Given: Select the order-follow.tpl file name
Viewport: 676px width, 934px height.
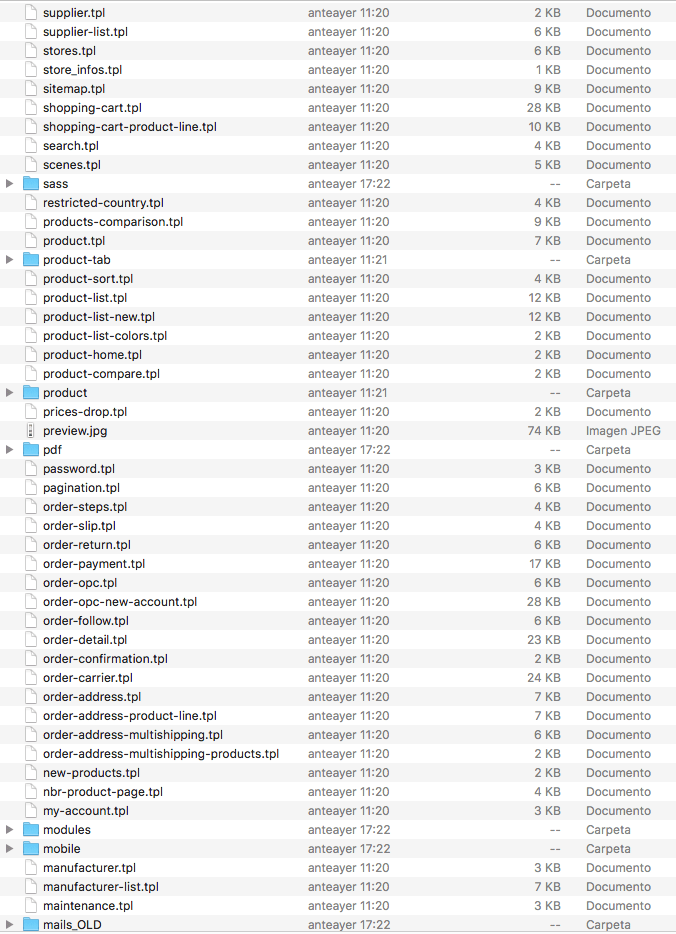Looking at the screenshot, I should tap(86, 621).
